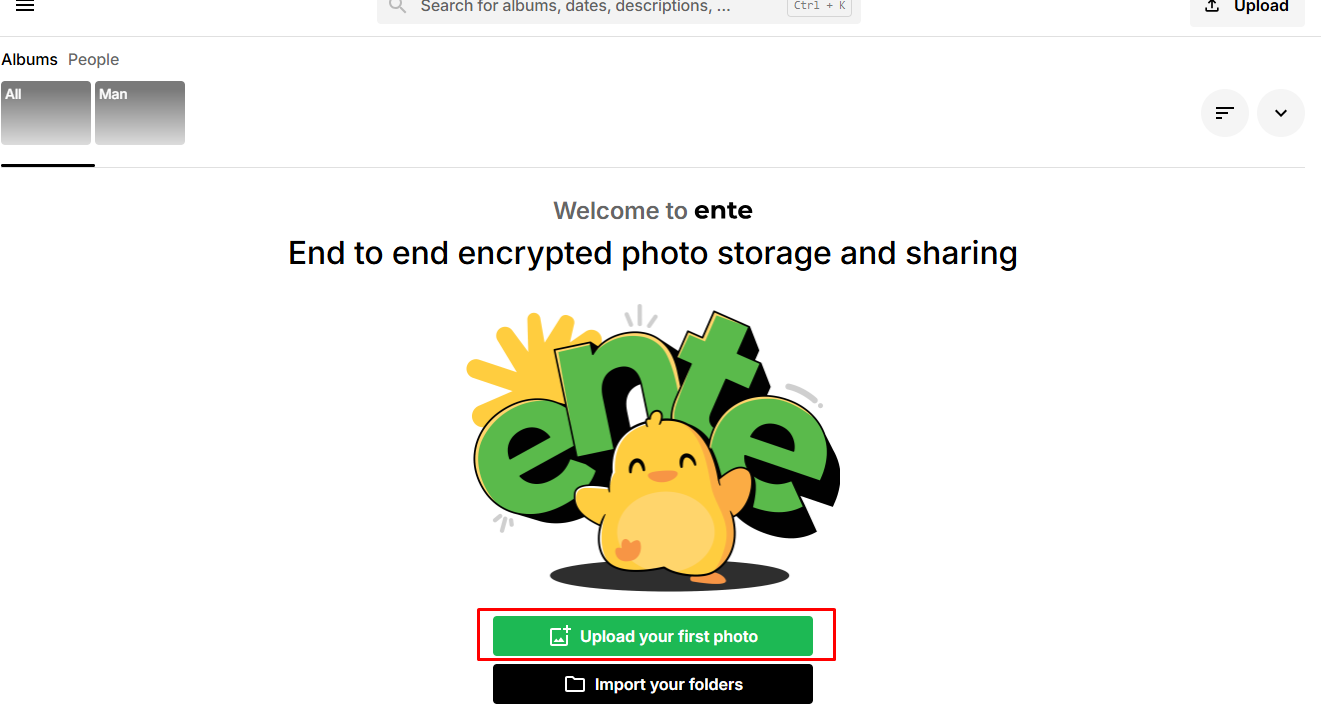This screenshot has width=1321, height=722.
Task: Select the All album thumbnail
Action: tap(46, 113)
